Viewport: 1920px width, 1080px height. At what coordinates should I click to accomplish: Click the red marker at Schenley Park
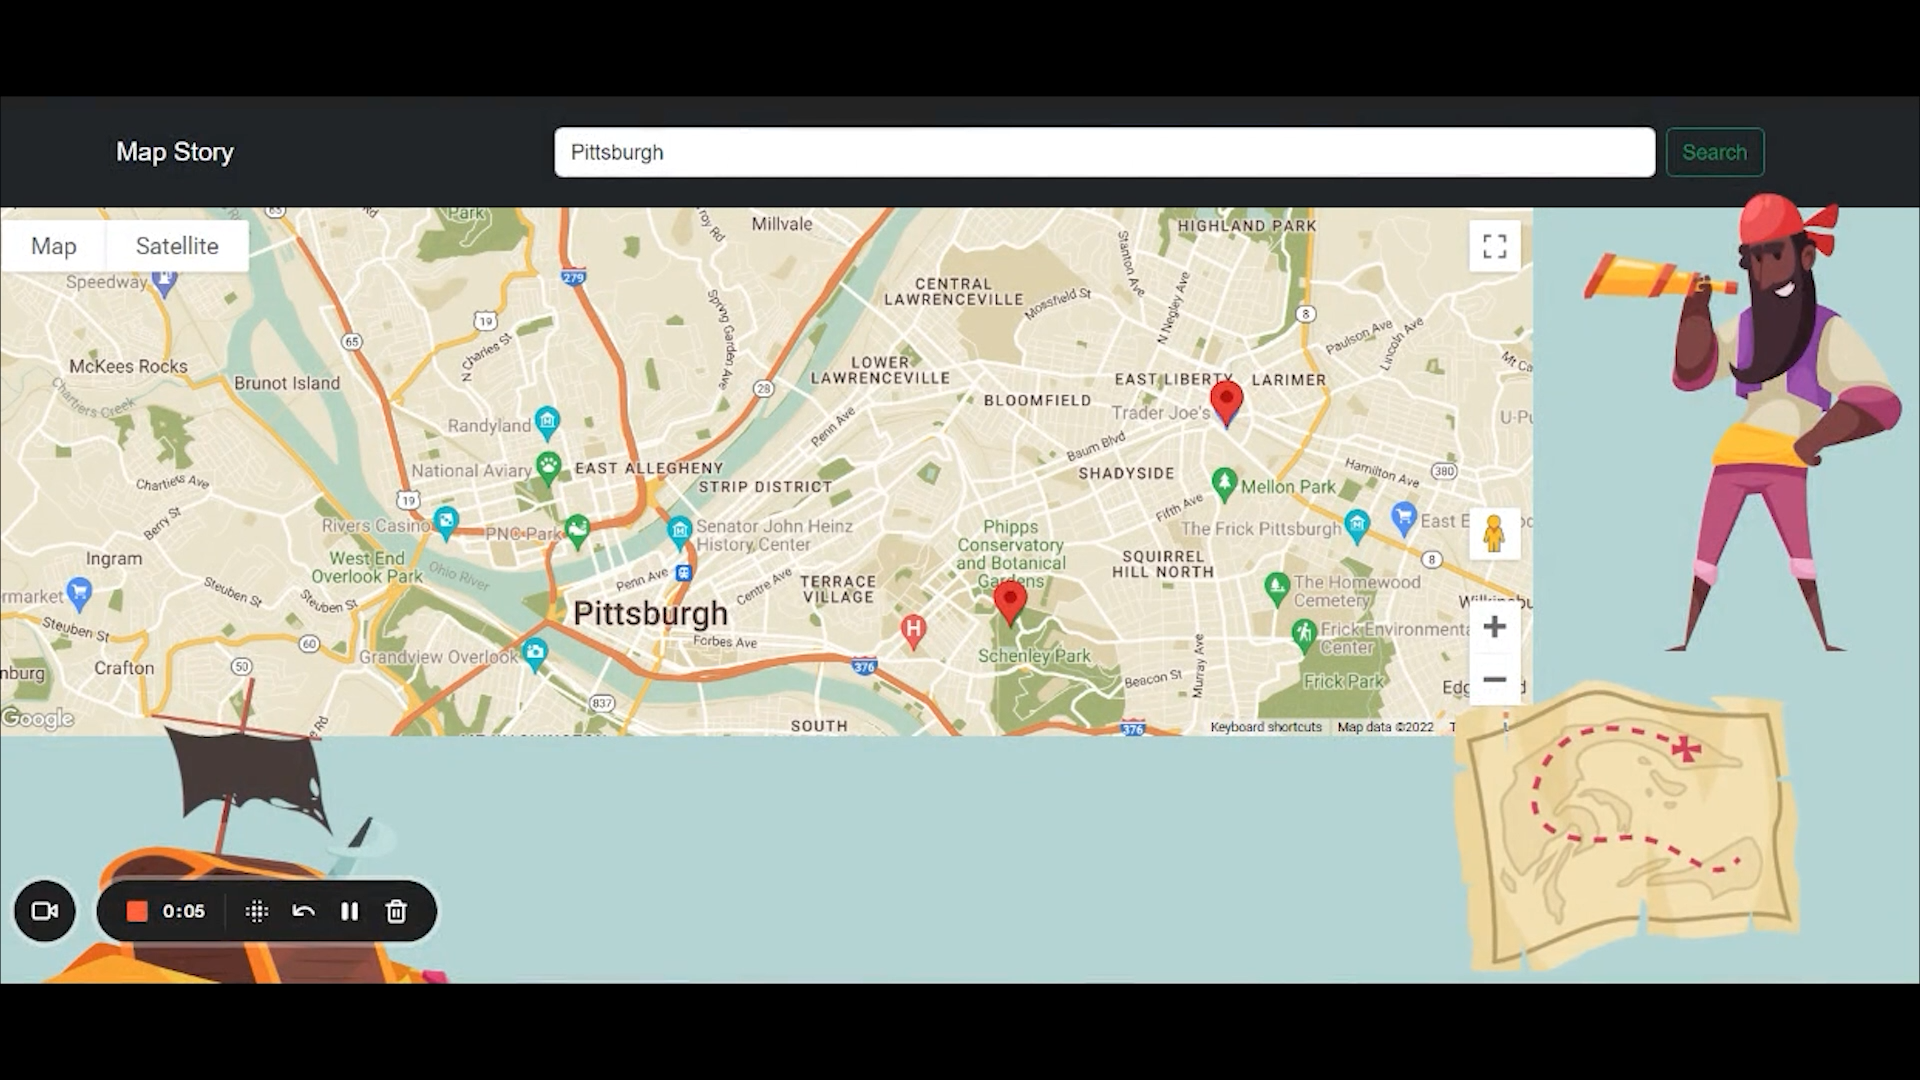[1010, 601]
